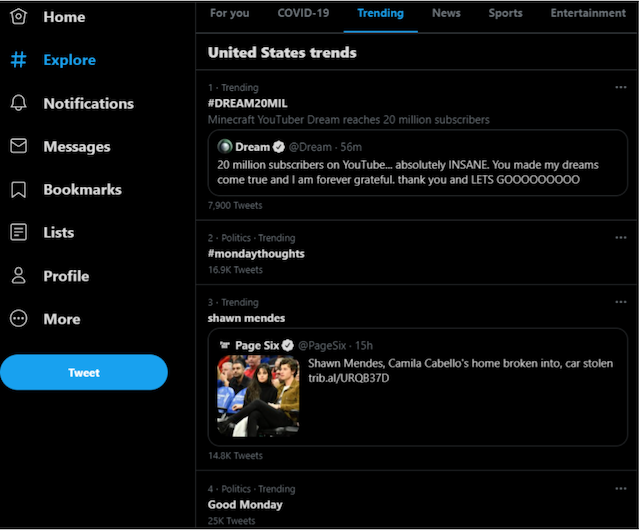Open the Notifications label link

tap(89, 103)
